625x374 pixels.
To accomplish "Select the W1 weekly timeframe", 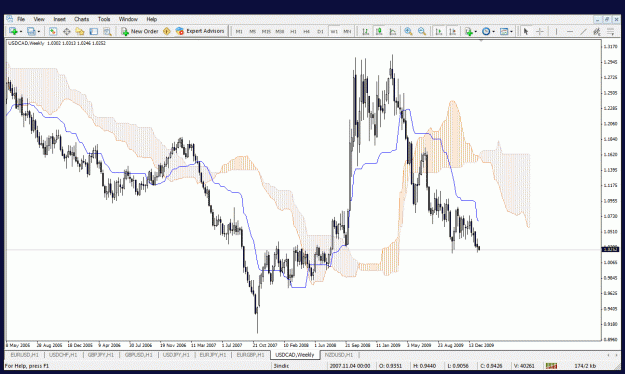I will click(x=334, y=31).
